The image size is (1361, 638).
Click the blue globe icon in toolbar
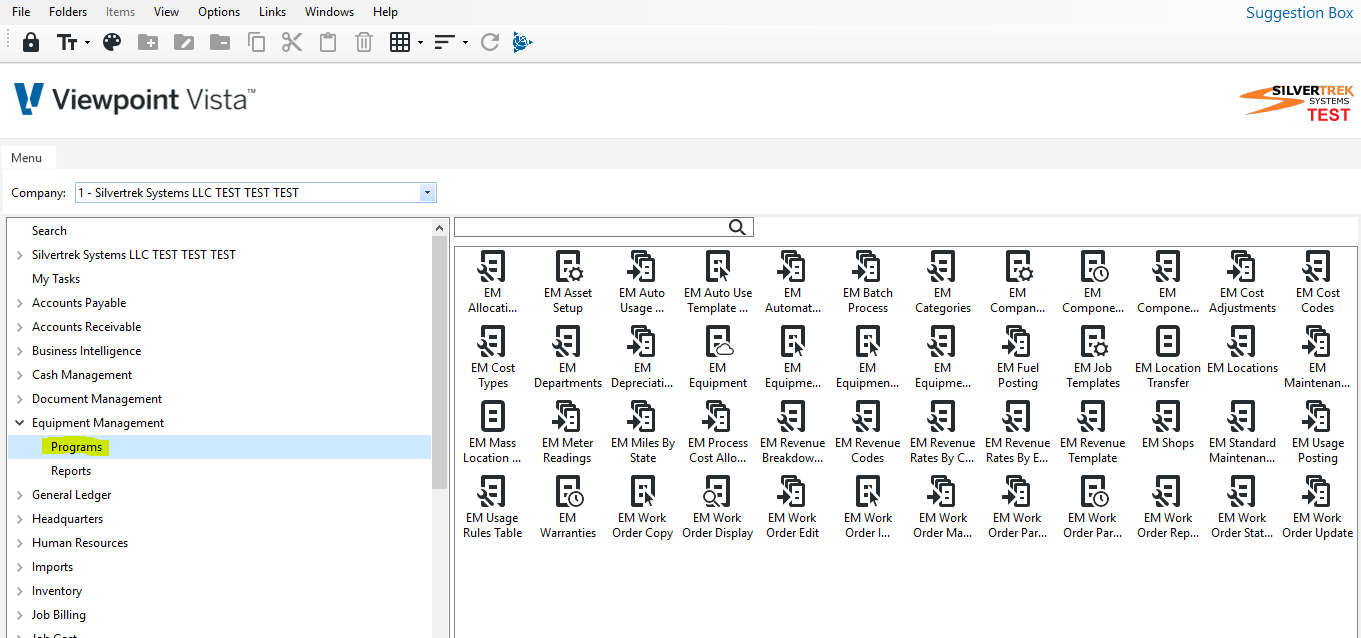click(x=522, y=42)
